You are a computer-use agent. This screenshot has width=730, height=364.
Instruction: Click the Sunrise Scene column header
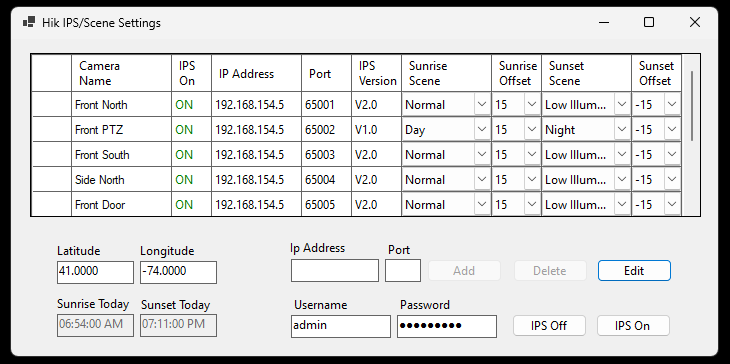coord(446,73)
